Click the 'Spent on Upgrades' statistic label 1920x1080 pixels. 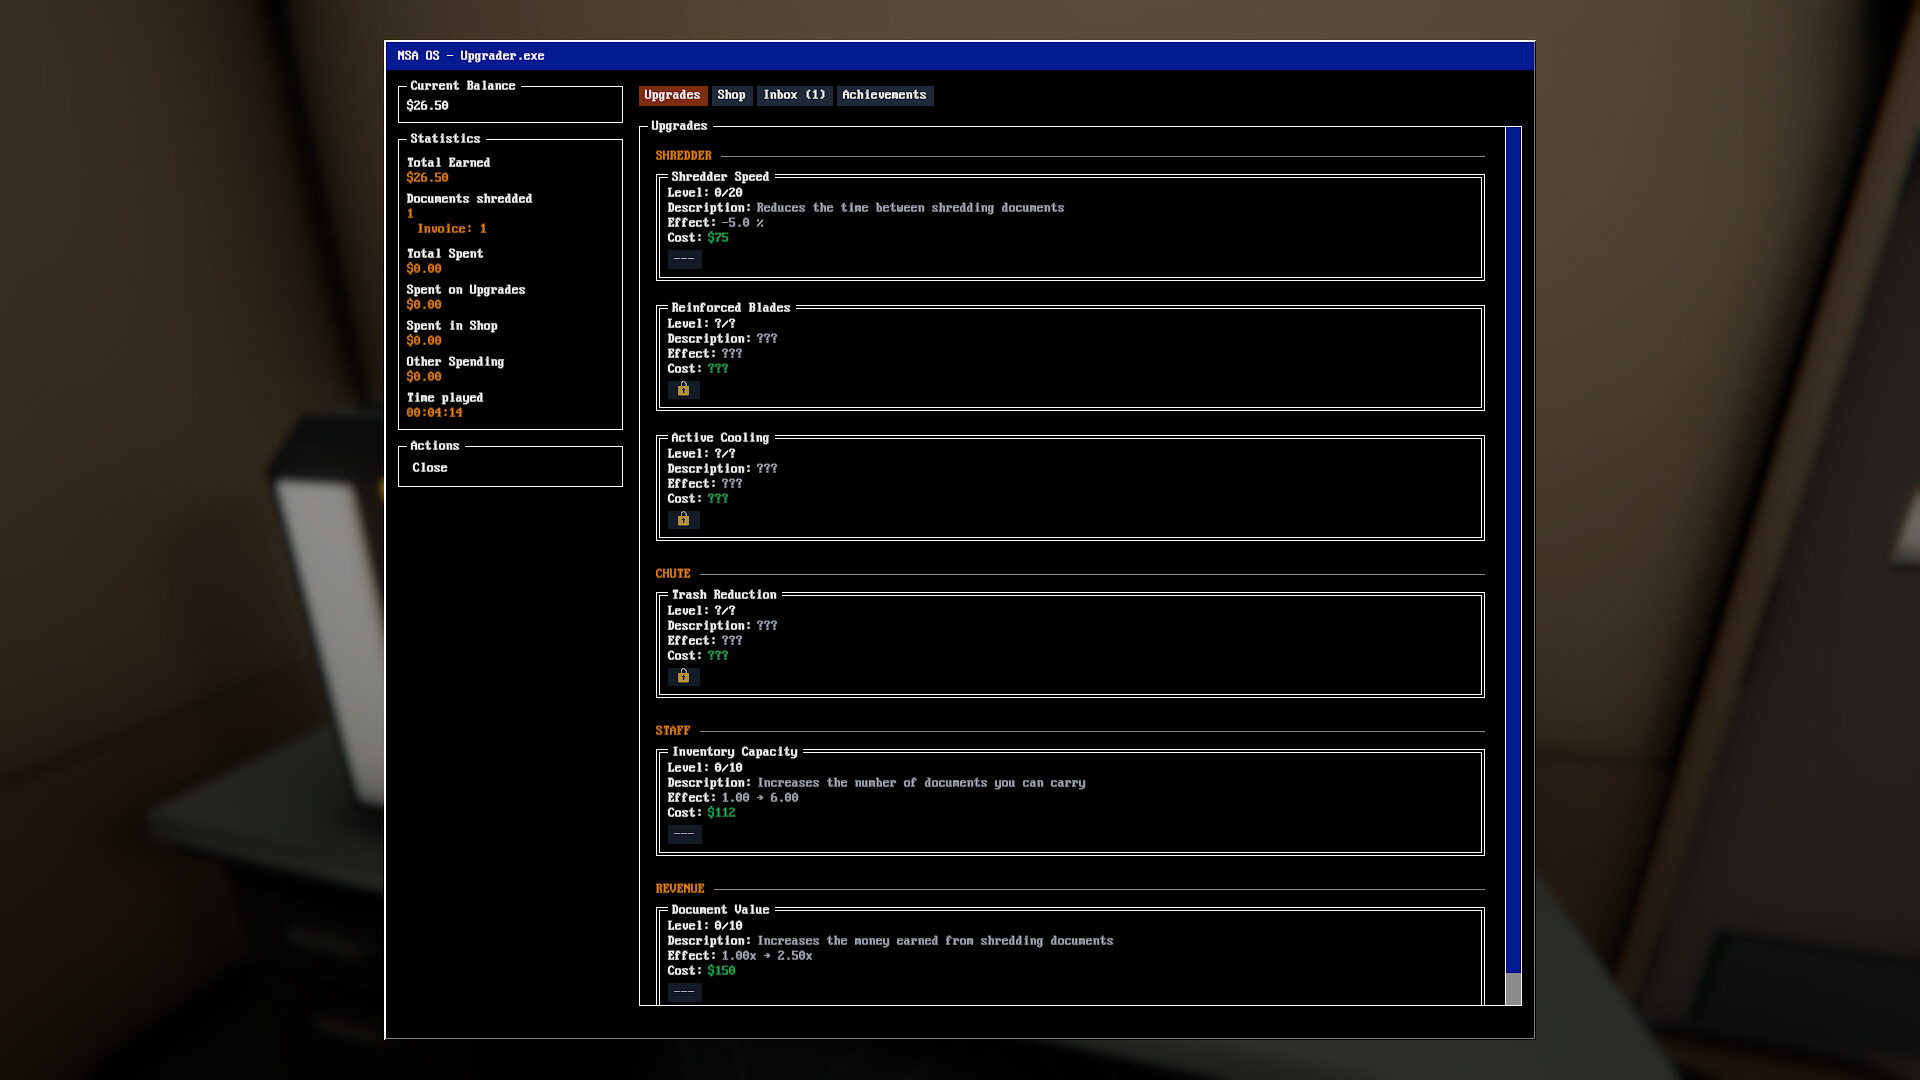pos(466,290)
